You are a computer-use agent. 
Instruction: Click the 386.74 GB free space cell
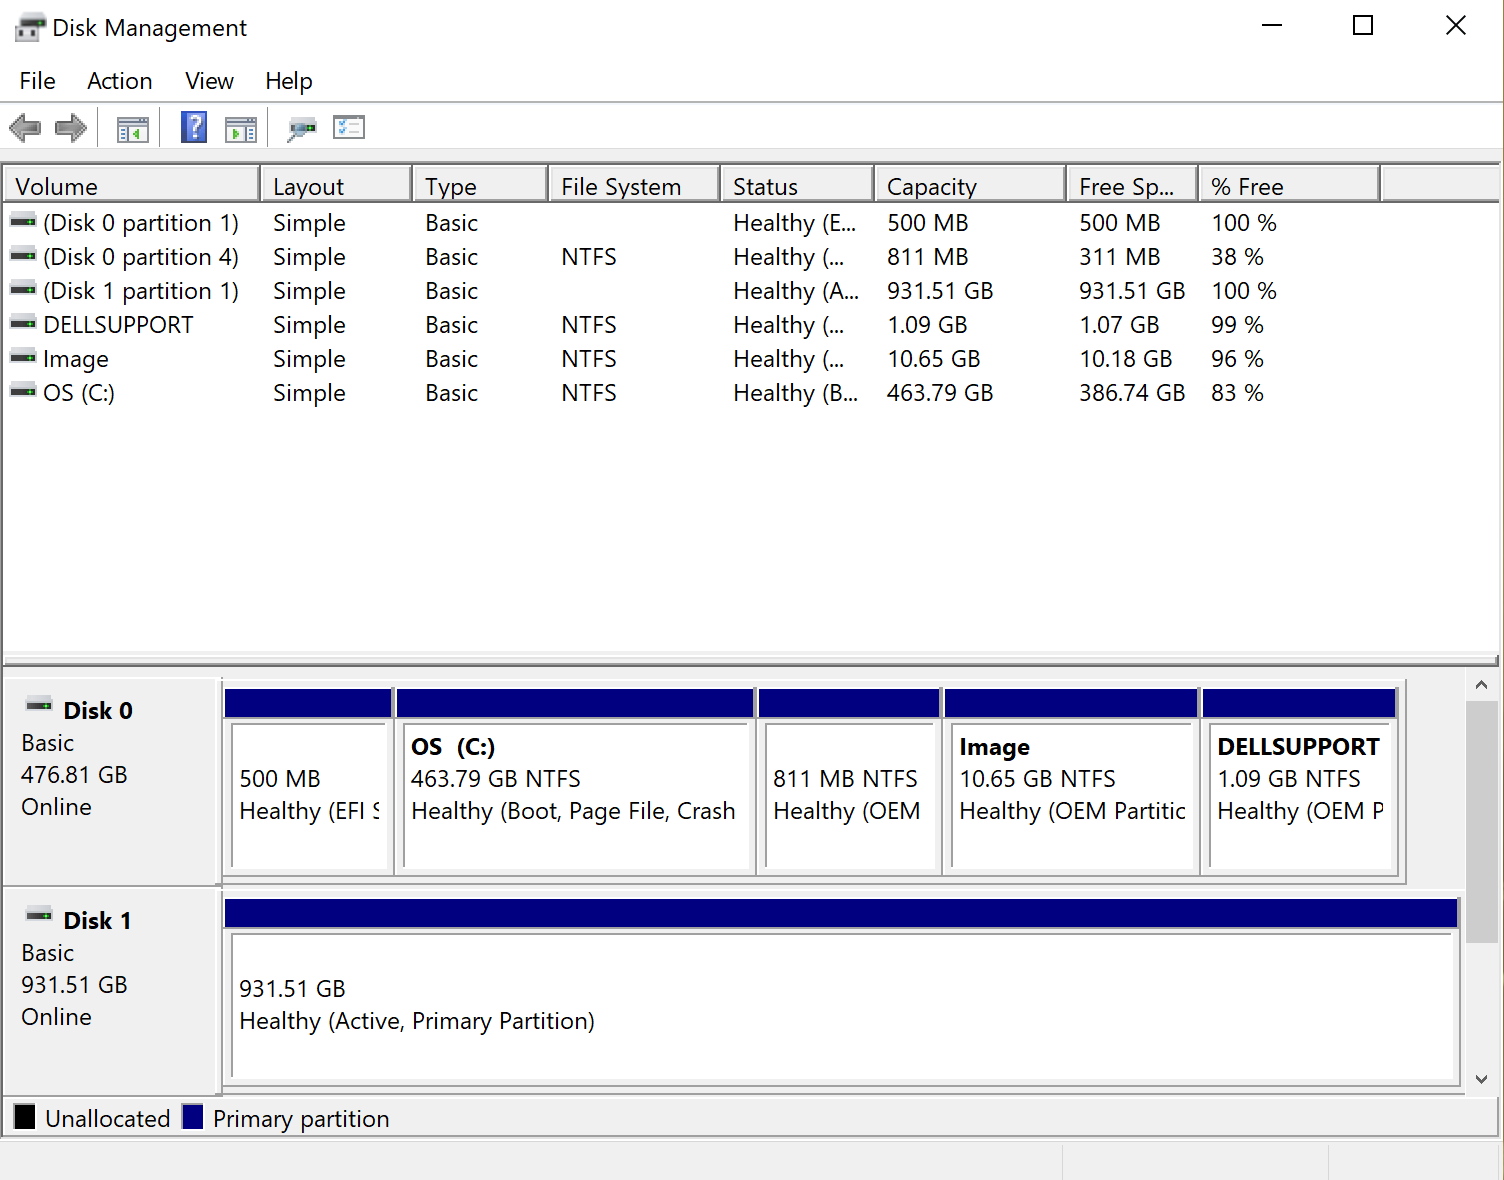pyautogui.click(x=1132, y=393)
